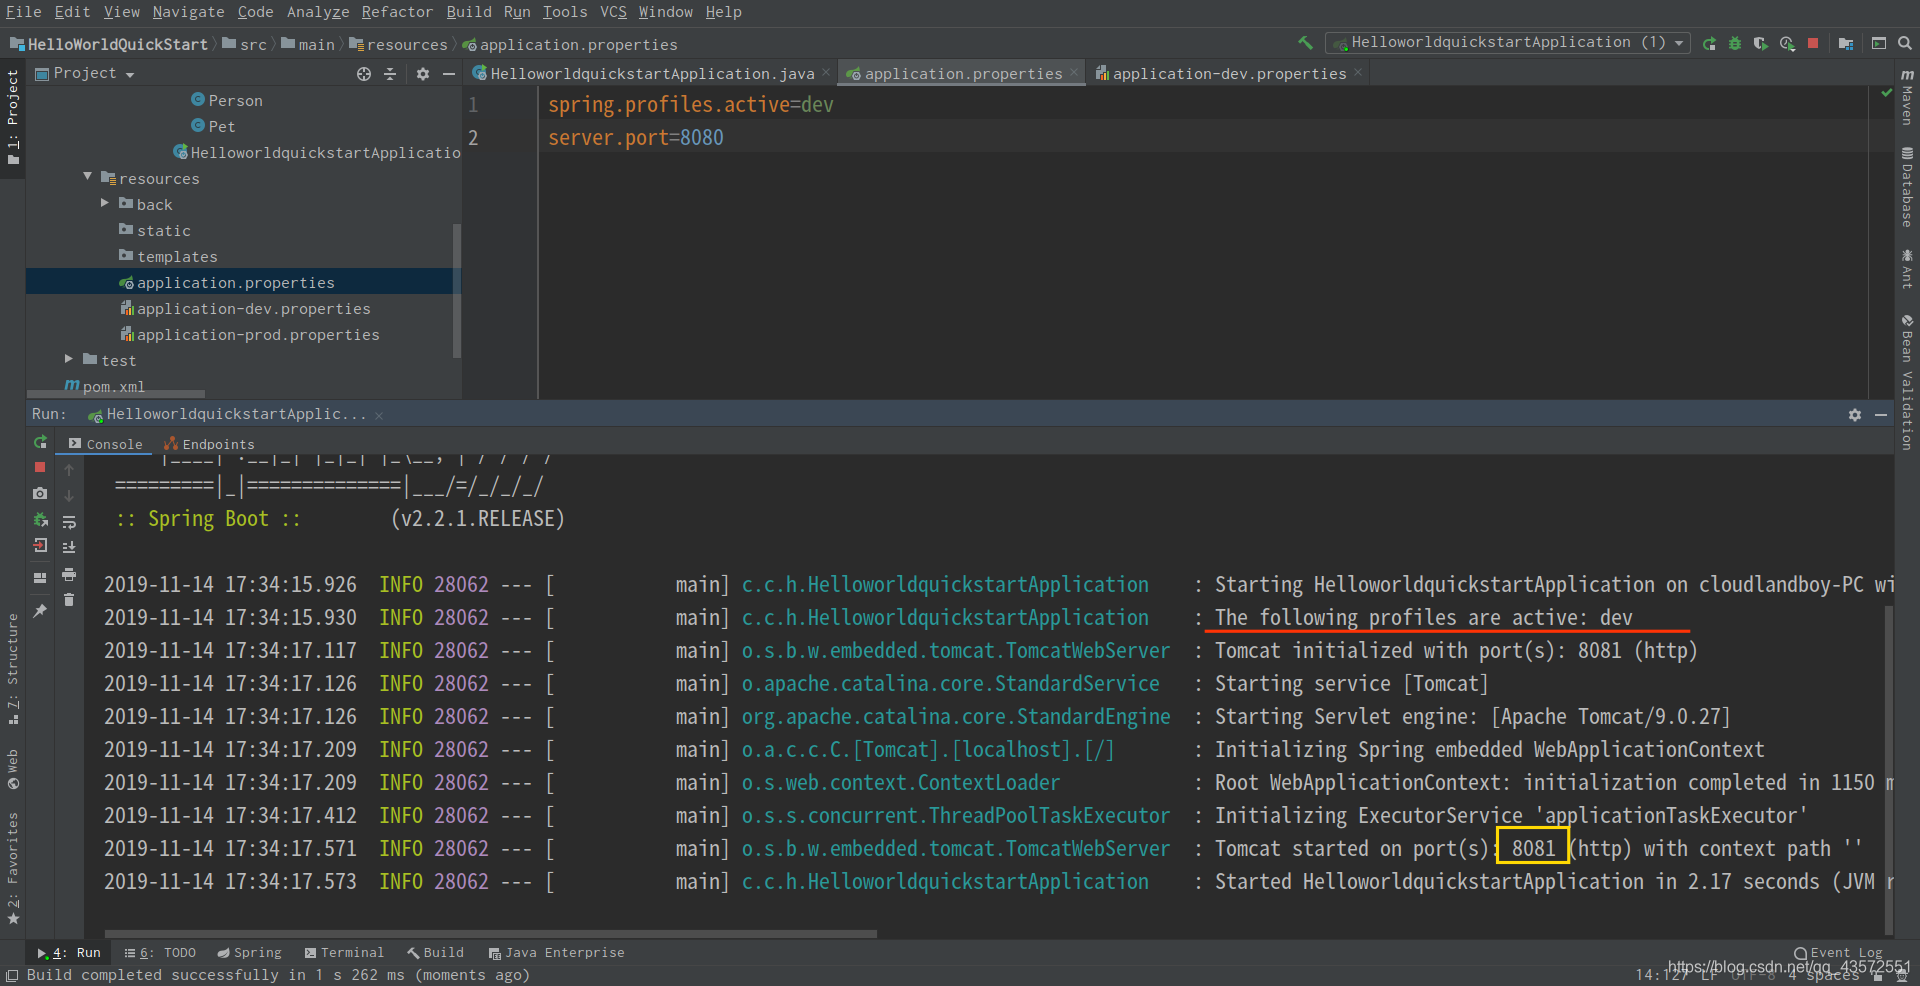Image resolution: width=1920 pixels, height=986 pixels.
Task: Run with coverage from main toolbar
Action: click(x=1761, y=43)
